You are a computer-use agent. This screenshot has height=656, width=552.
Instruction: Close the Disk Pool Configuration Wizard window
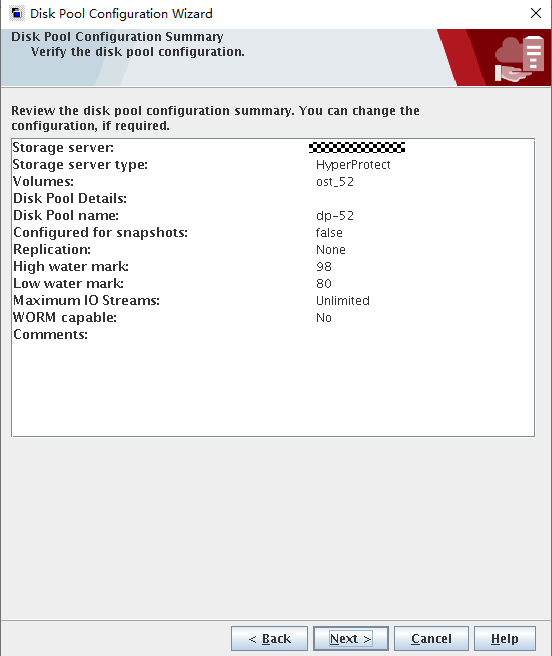(x=536, y=13)
